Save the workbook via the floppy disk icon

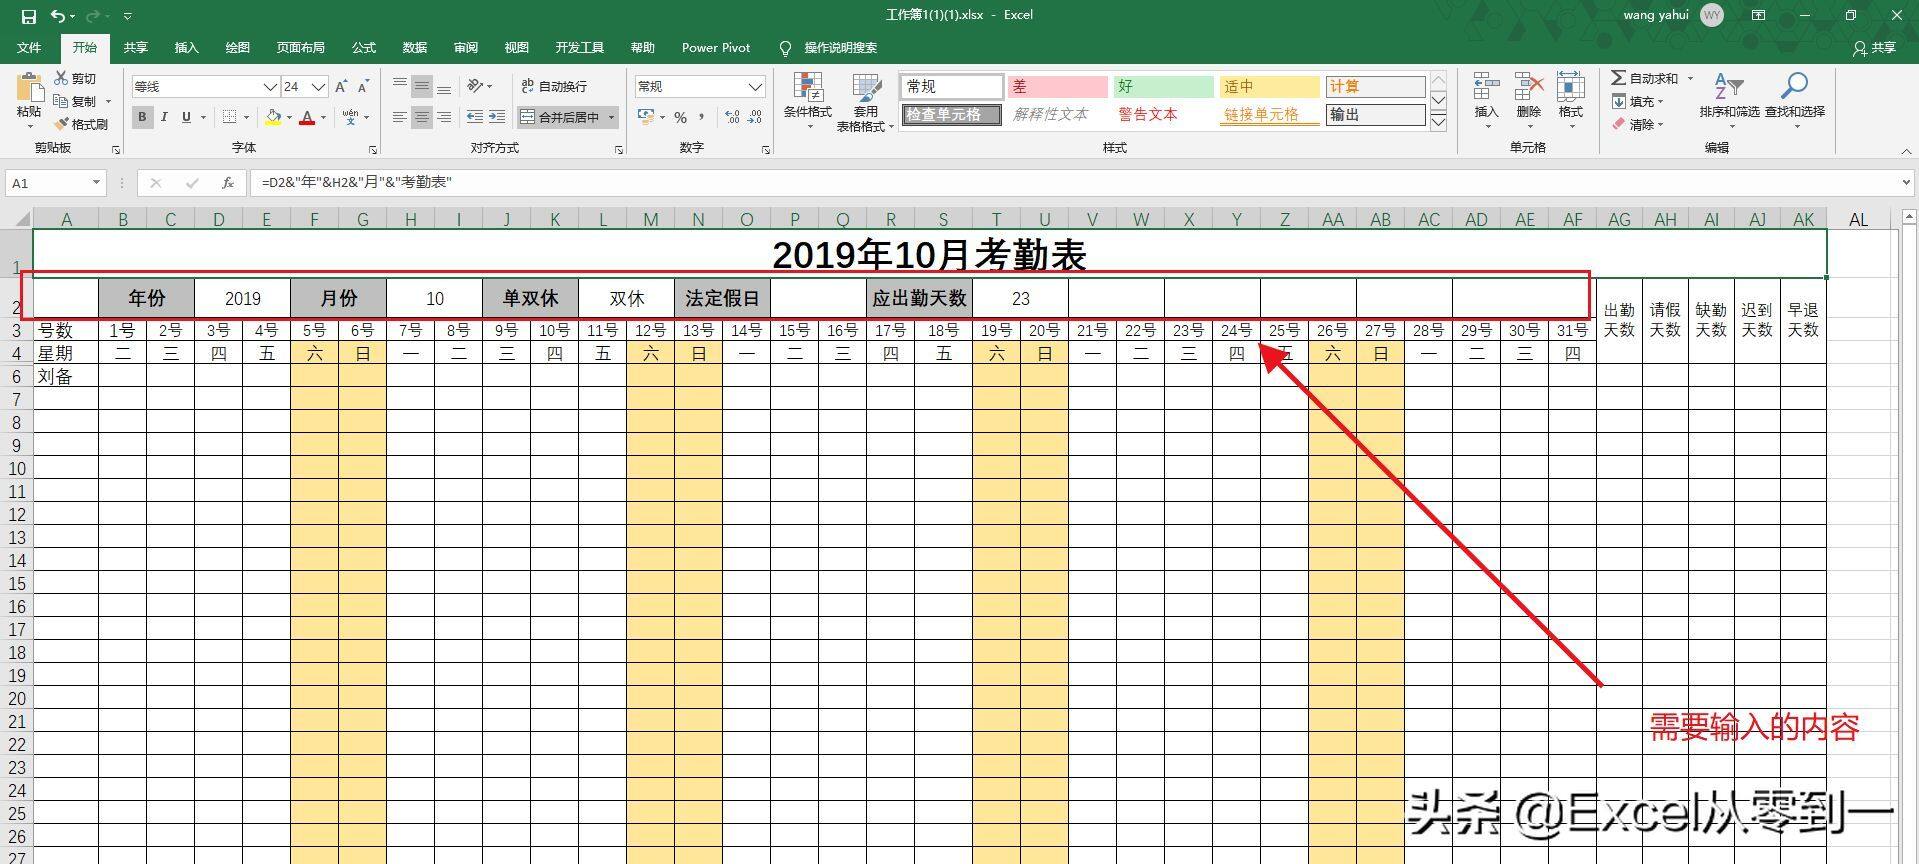click(x=28, y=16)
